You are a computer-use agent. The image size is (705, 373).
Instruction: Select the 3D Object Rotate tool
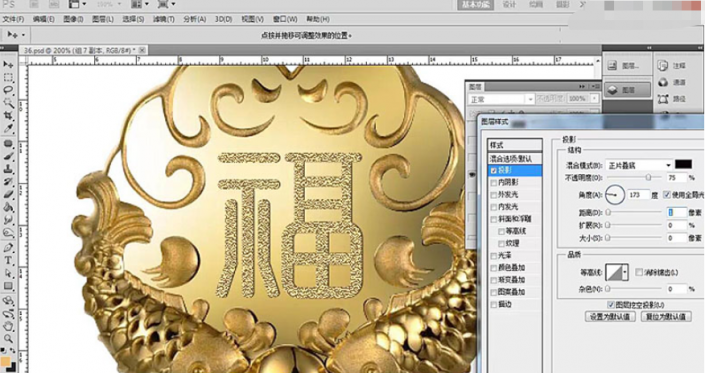pyautogui.click(x=8, y=301)
